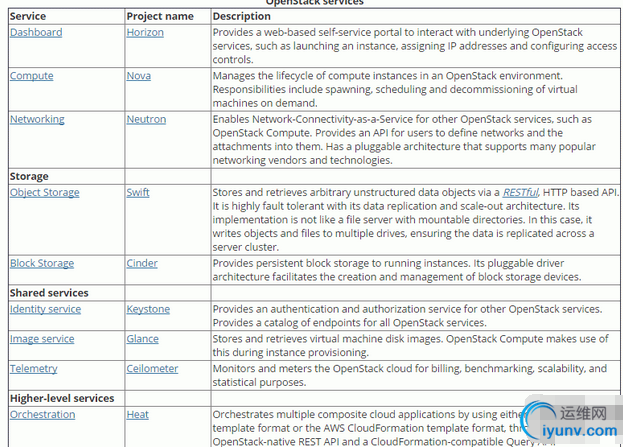
Task: Click the Cinder description 'Provides persistent block storage'
Action: click(x=397, y=270)
